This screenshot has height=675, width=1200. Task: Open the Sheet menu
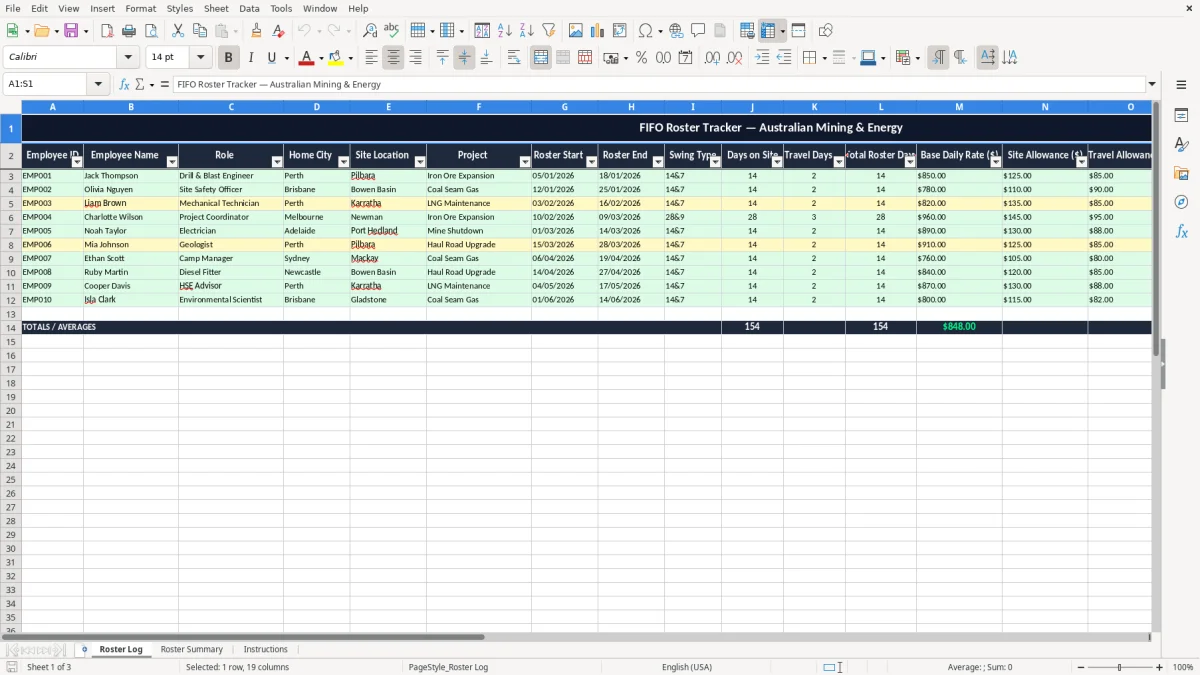[x=216, y=8]
